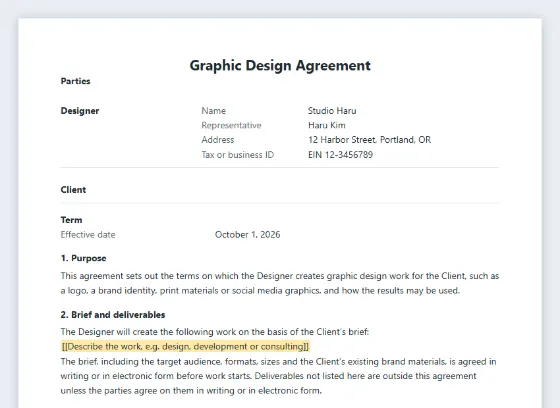Click the Address label
The image size is (560, 408).
click(218, 140)
